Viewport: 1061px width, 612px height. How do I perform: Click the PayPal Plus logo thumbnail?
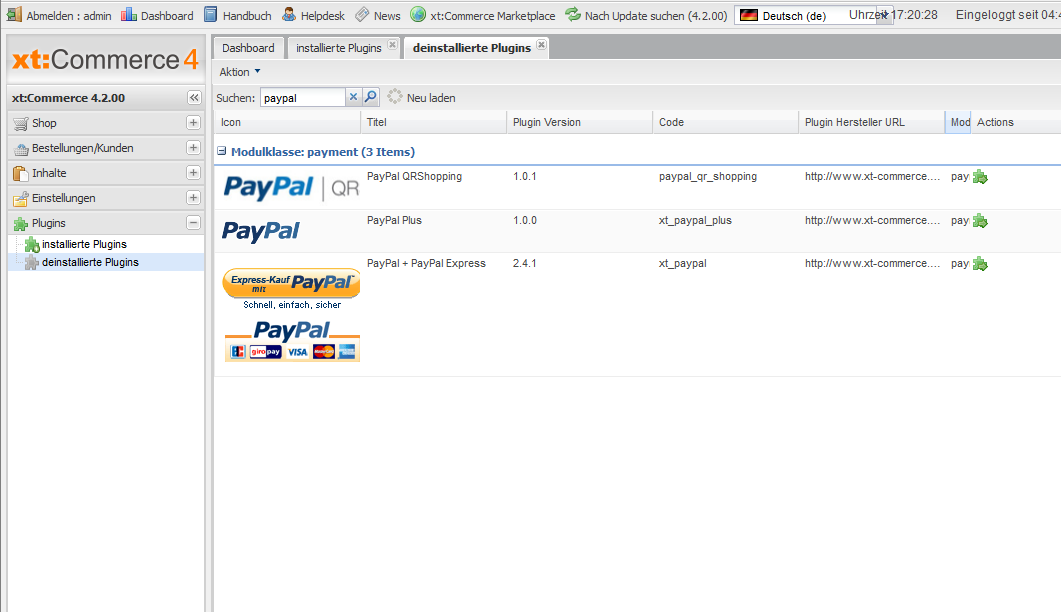coord(261,231)
